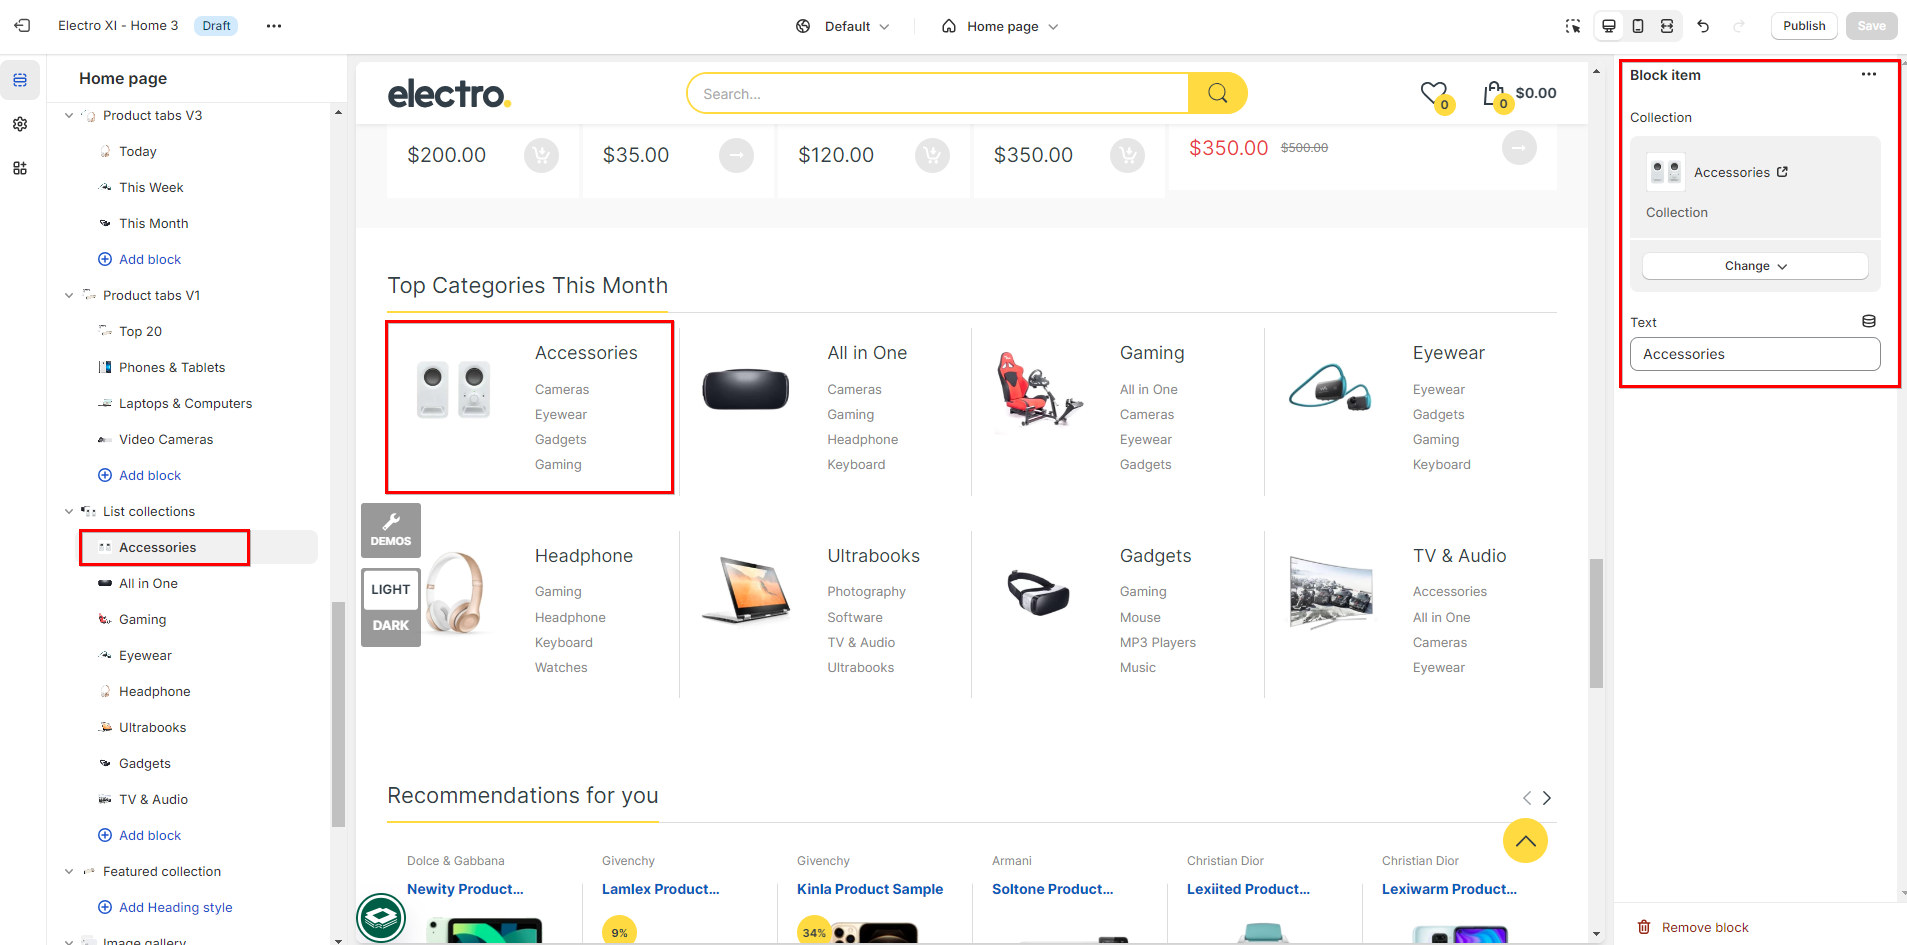Click previous arrow in Recommendations carousel
Viewport: 1907px width, 945px height.
1527,798
